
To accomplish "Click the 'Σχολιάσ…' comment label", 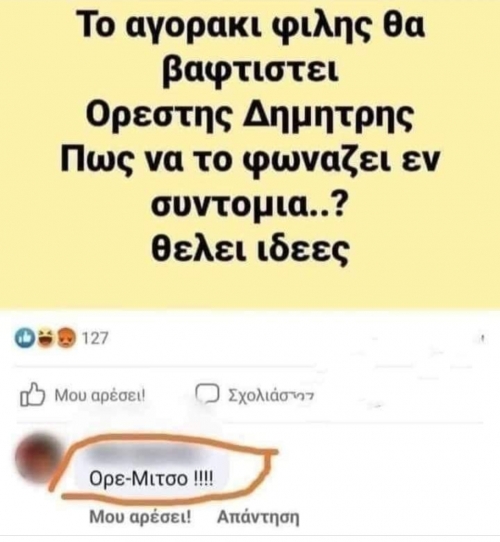I will click(271, 395).
